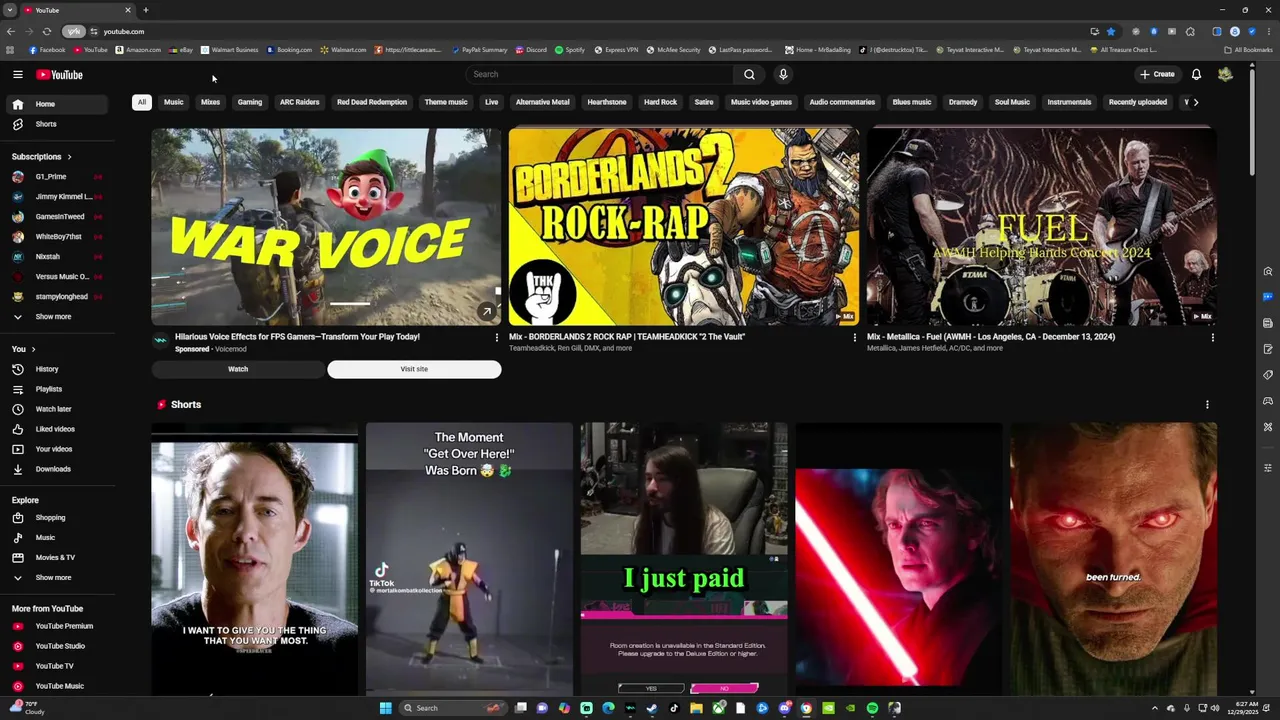Open YouTube Premium link
The height and width of the screenshot is (720, 1280).
(58, 626)
